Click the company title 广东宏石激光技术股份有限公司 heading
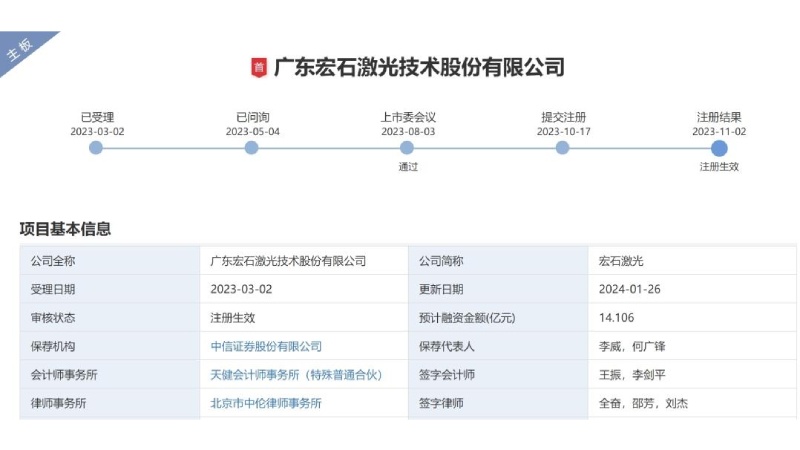Image resolution: width=800 pixels, height=450 pixels. pos(419,68)
